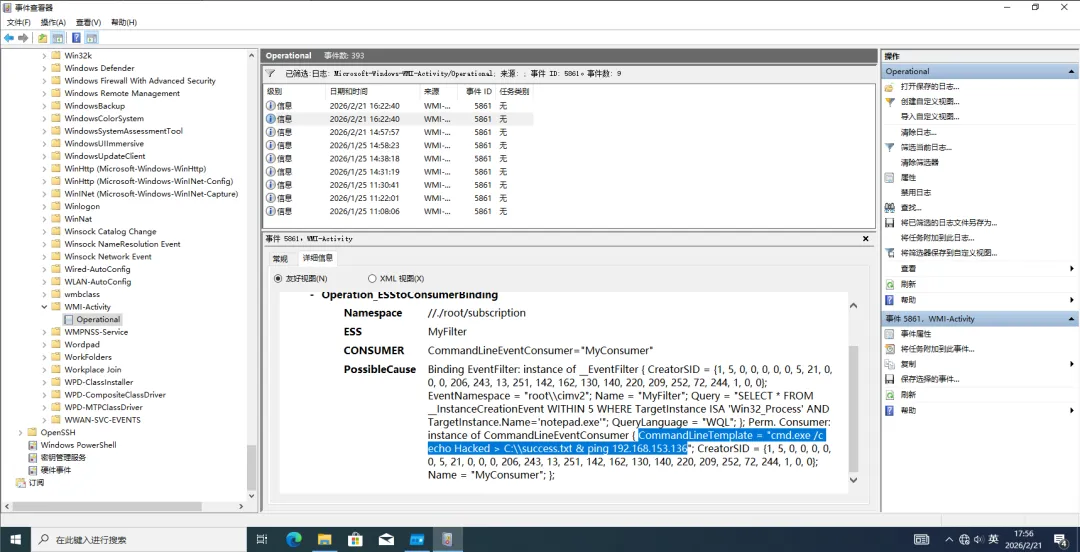Screen dimensions: 1080x552
Task: Select the Operational log under WMI-Activity
Action: tap(98, 319)
